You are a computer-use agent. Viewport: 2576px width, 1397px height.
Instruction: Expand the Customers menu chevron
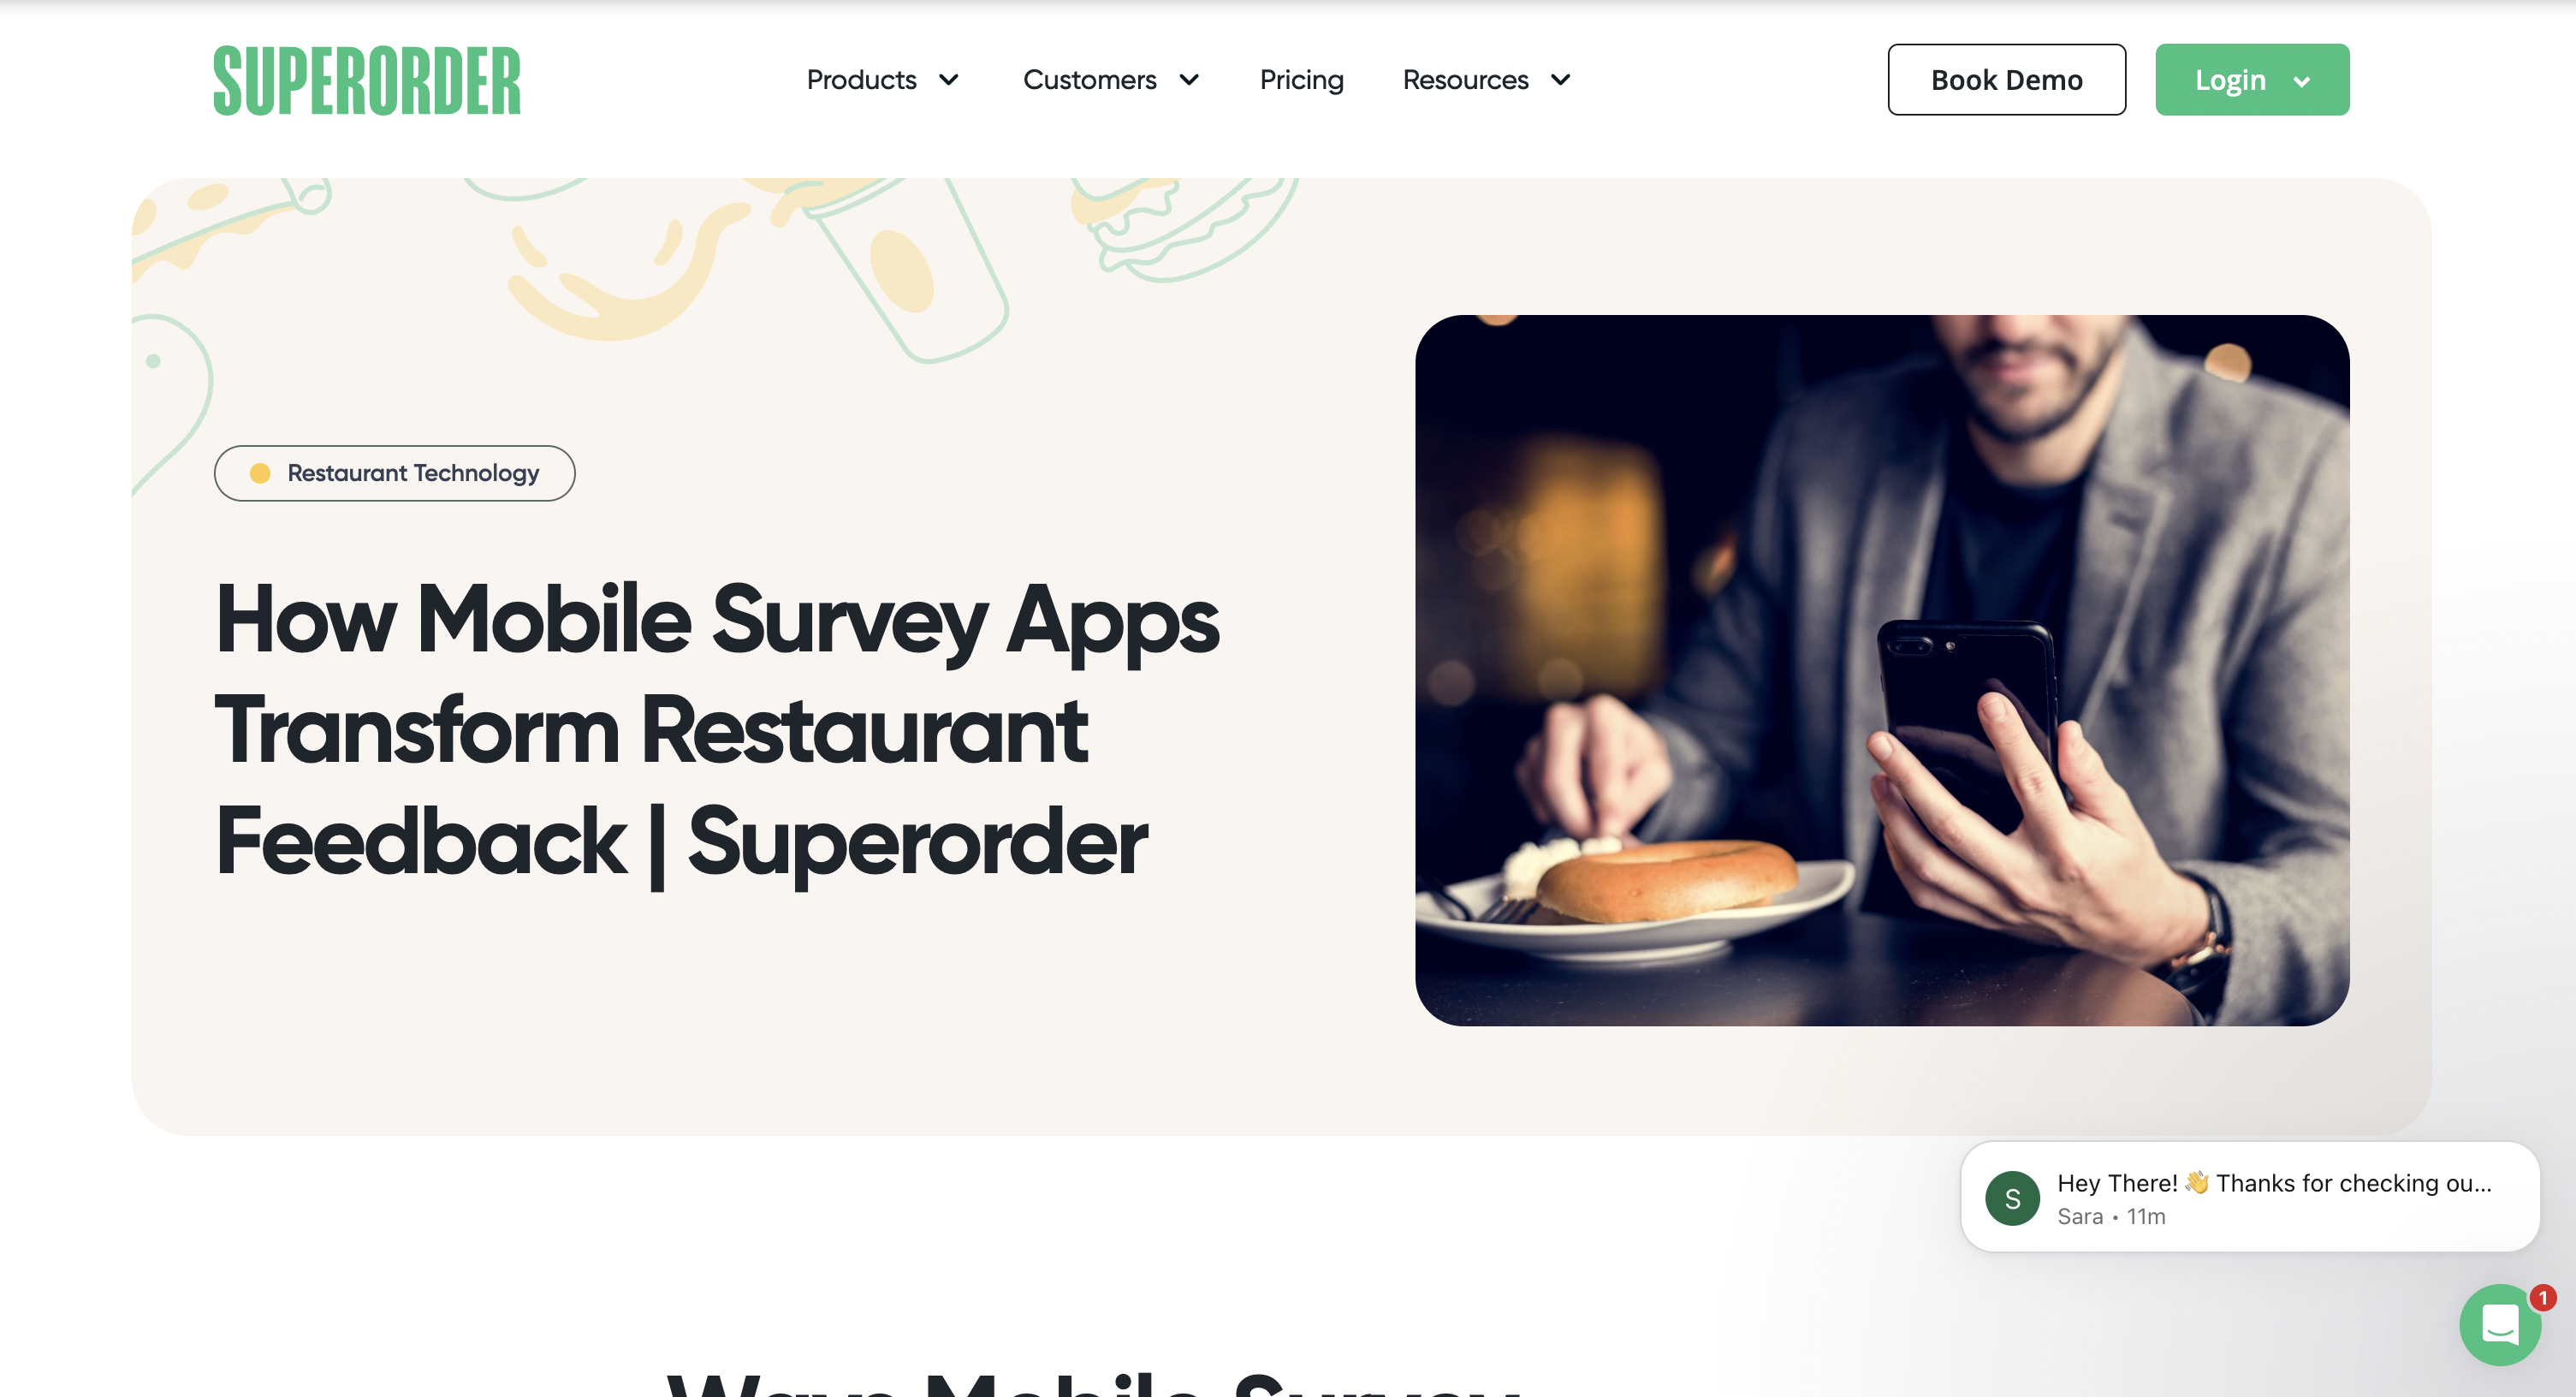click(x=1189, y=80)
